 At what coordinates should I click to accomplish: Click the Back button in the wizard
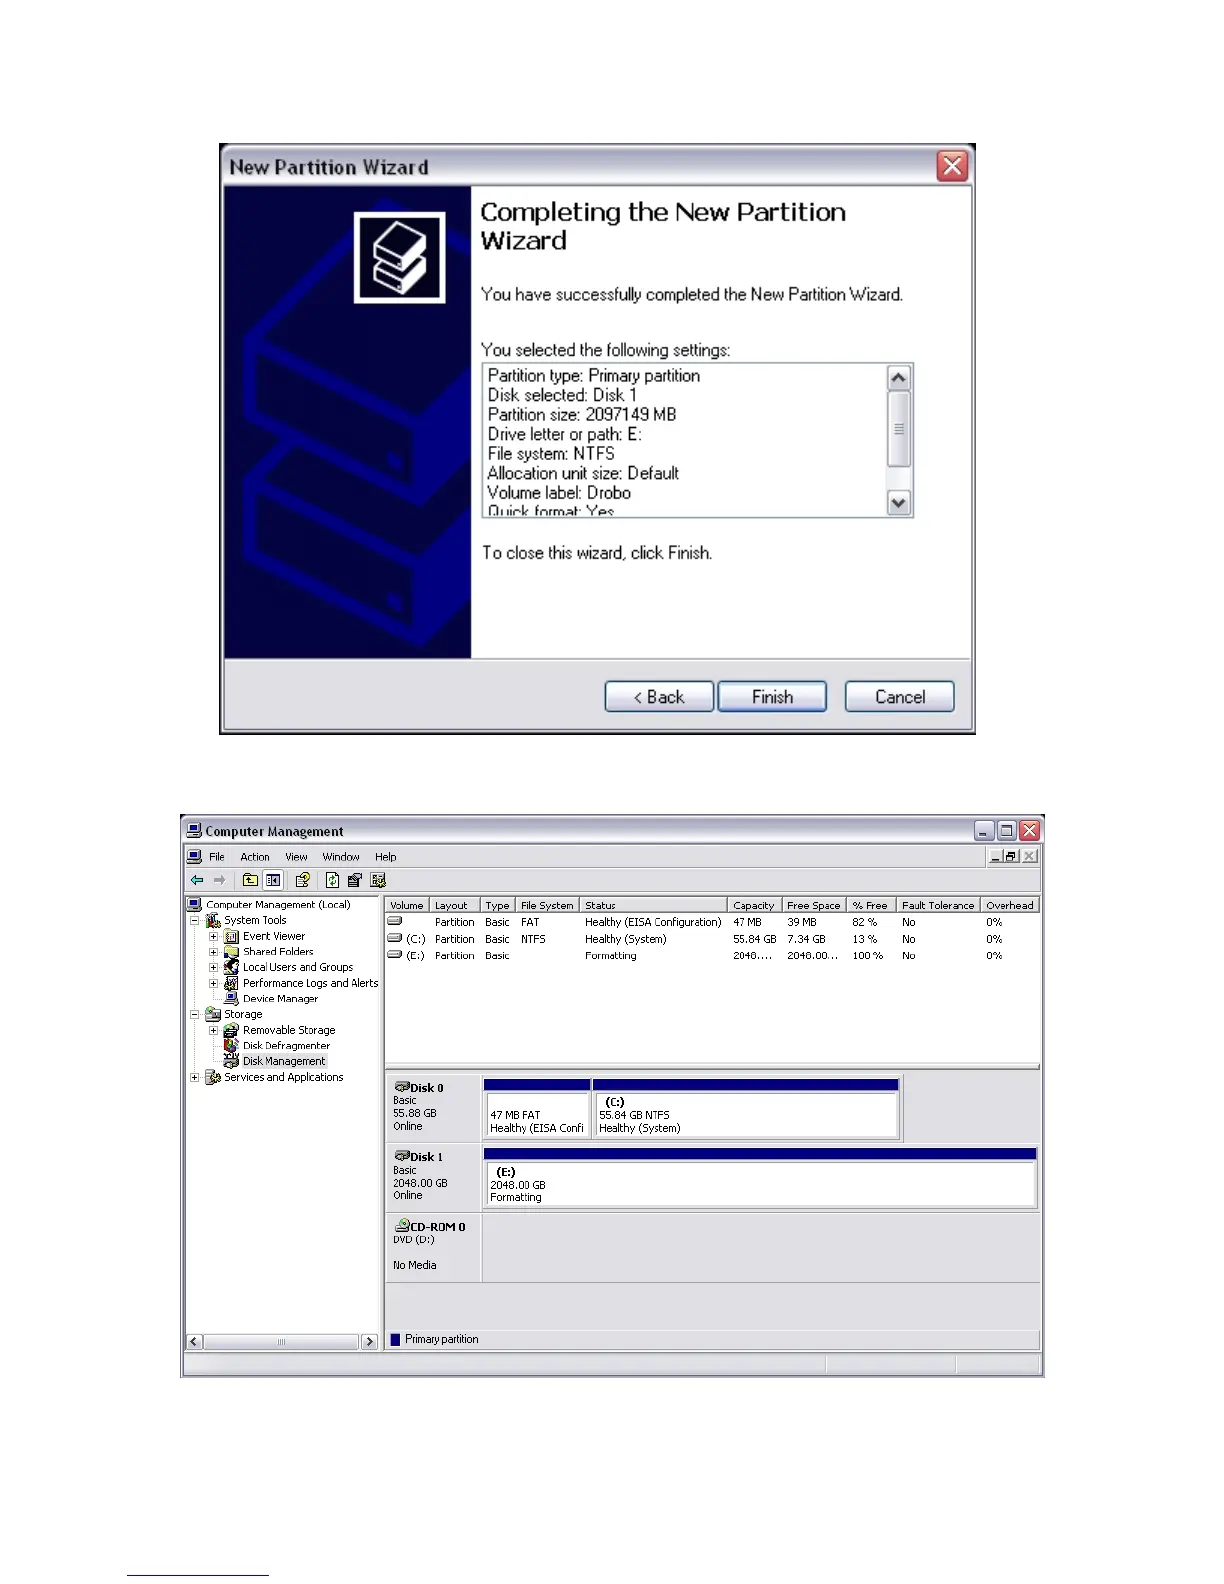click(x=659, y=697)
